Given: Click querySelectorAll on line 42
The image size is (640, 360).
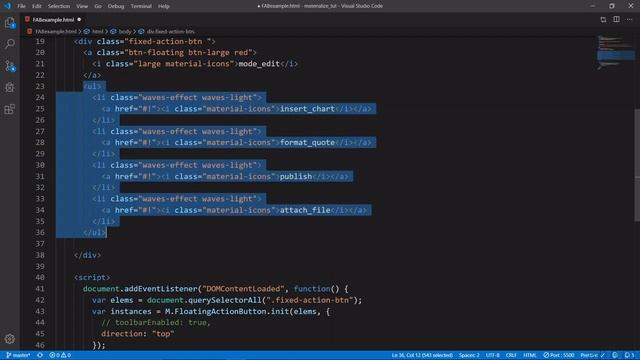Looking at the screenshot, I should (224, 300).
